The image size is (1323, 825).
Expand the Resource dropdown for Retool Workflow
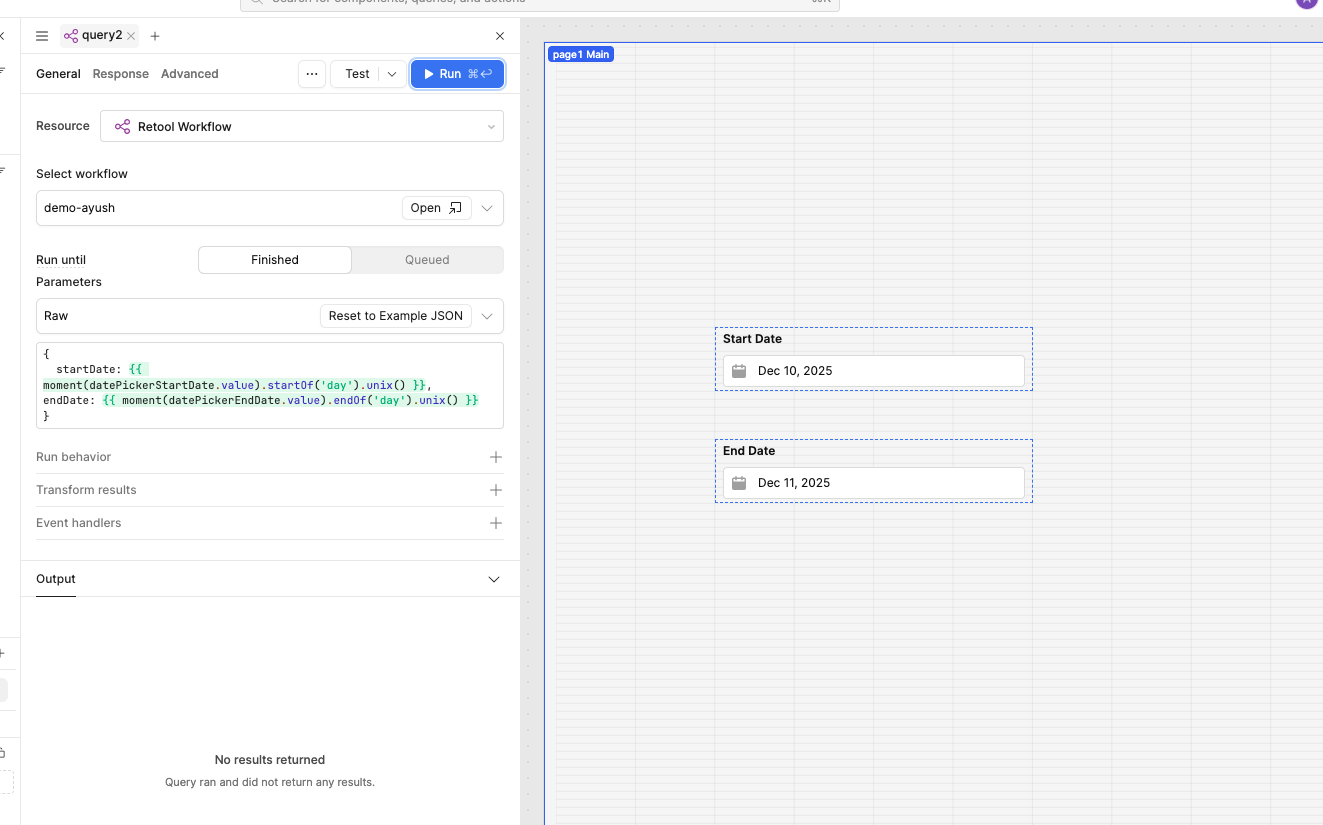pyautogui.click(x=491, y=127)
